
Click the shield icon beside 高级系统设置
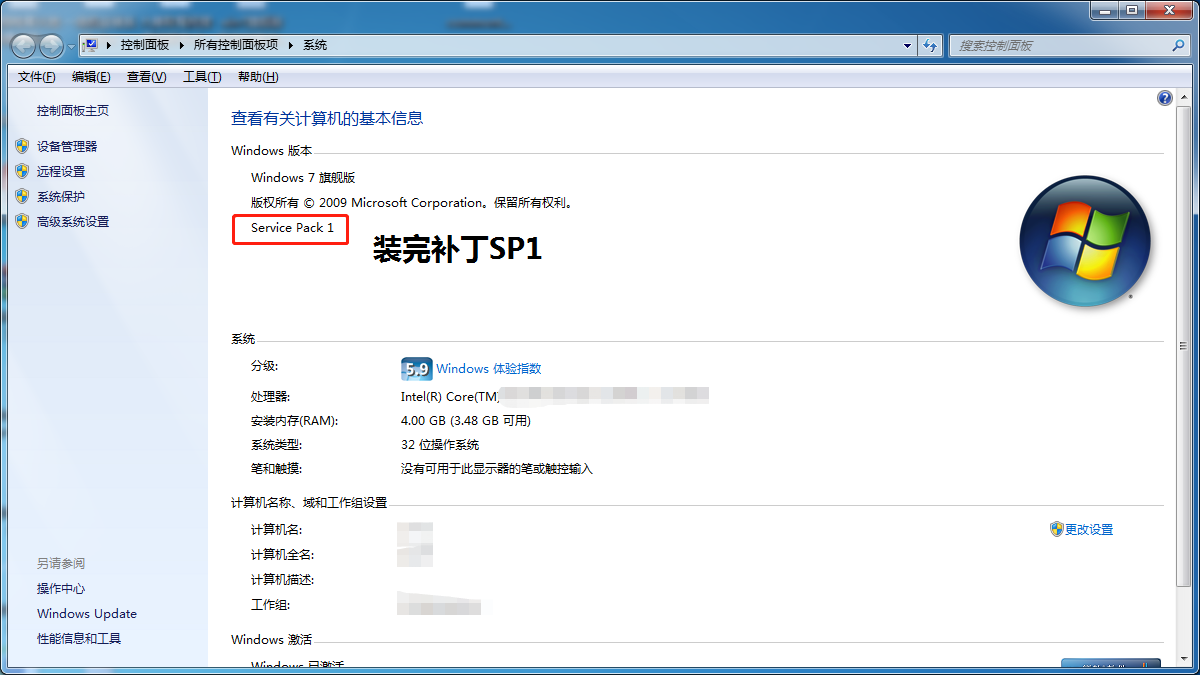(22, 221)
